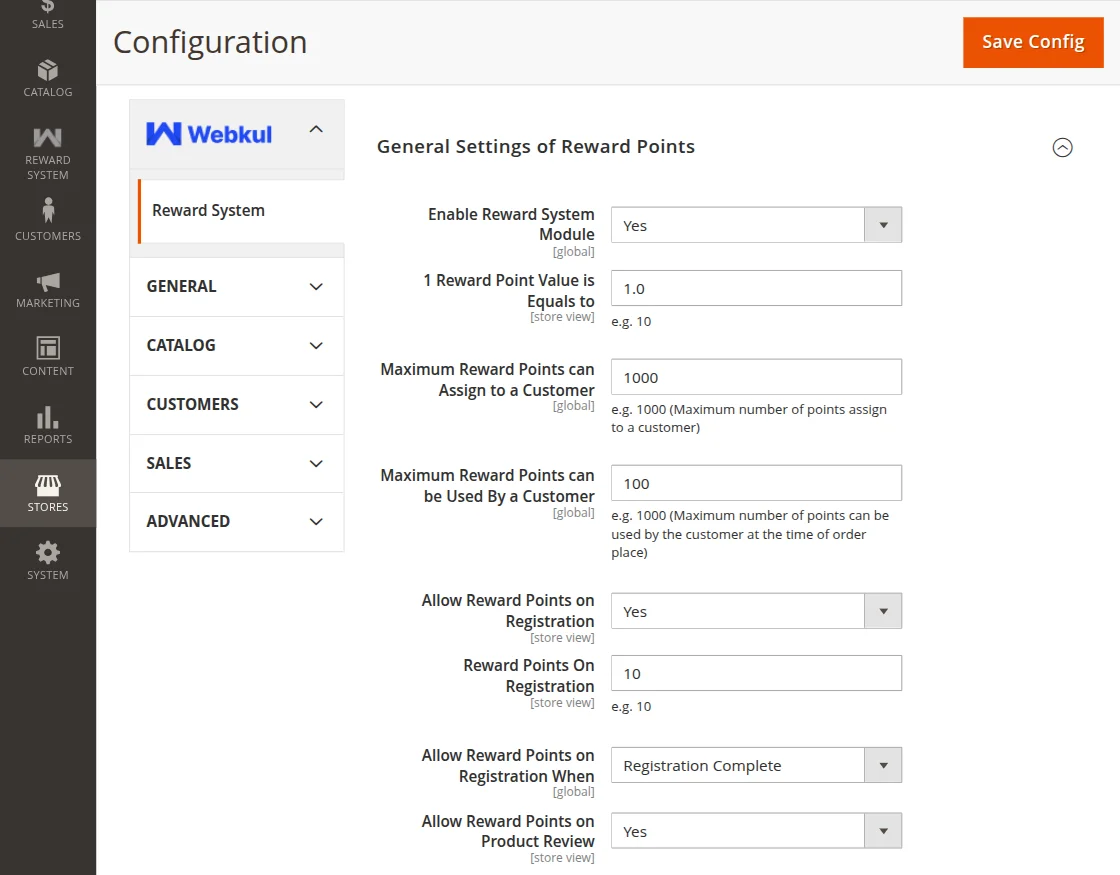Image resolution: width=1120 pixels, height=875 pixels.
Task: Open the Sales dollar icon in sidebar
Action: [47, 8]
